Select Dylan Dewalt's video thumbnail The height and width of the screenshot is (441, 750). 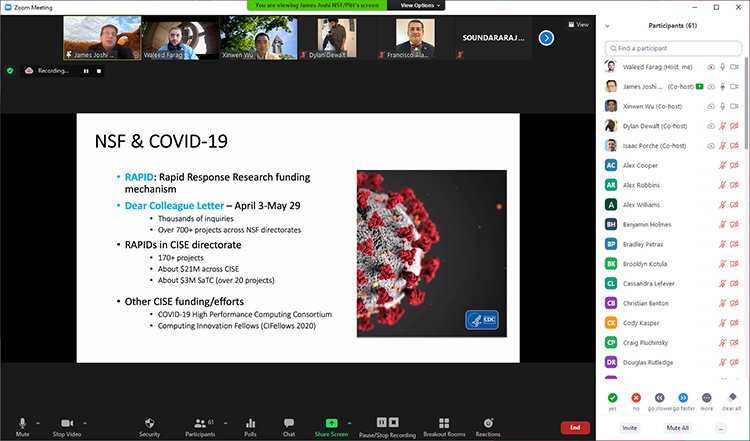(337, 38)
